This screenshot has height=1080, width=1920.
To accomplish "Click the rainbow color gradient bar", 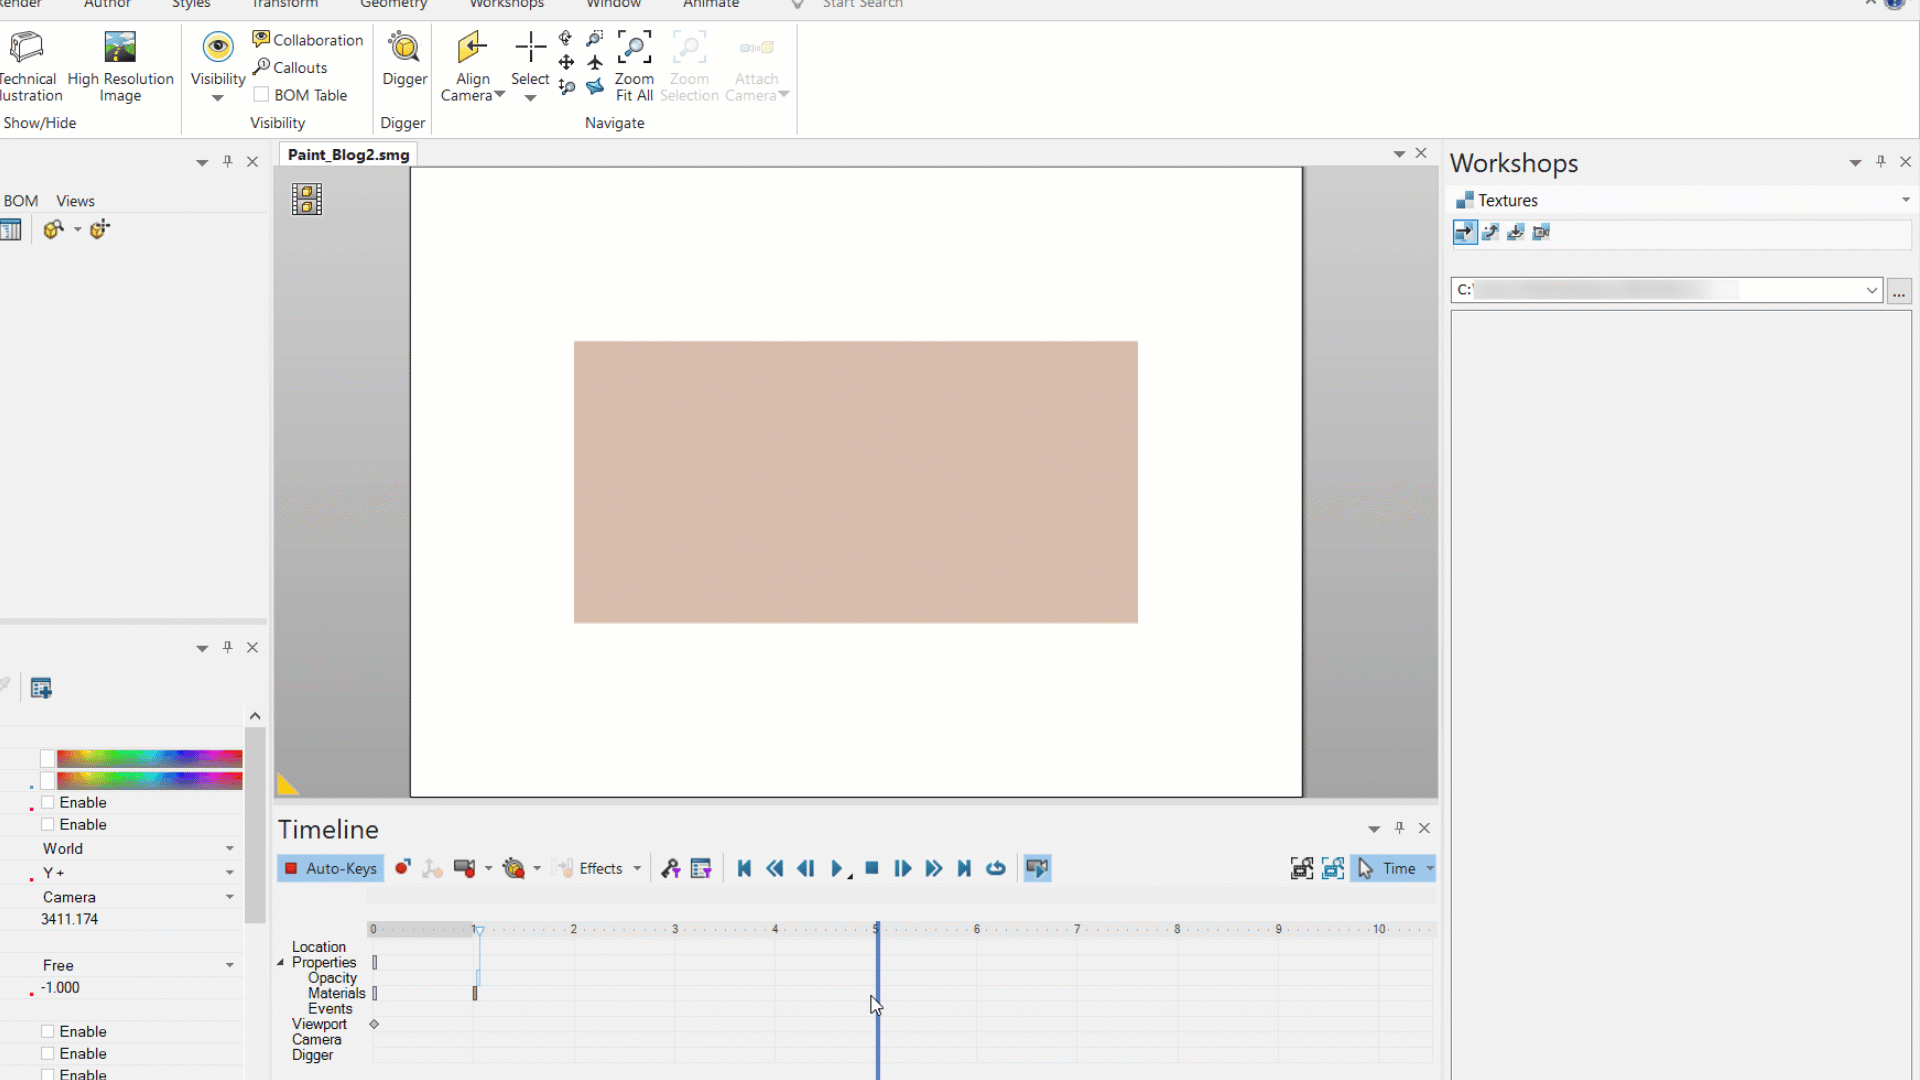I will click(x=149, y=758).
